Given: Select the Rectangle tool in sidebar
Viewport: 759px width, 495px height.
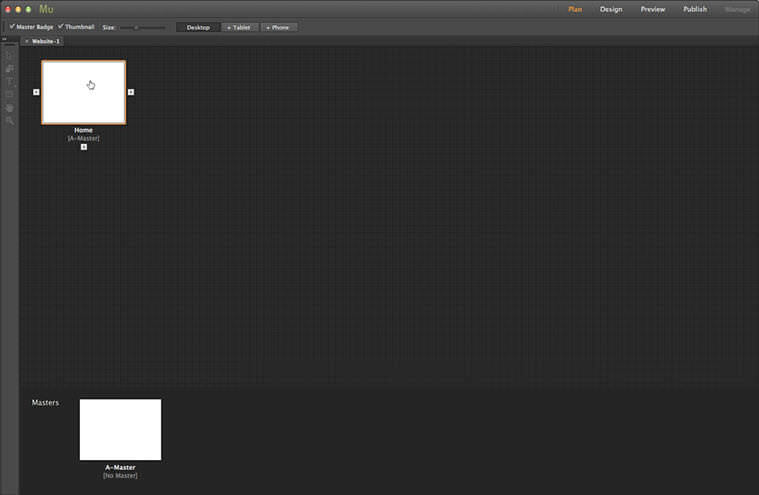Looking at the screenshot, I should [10, 94].
